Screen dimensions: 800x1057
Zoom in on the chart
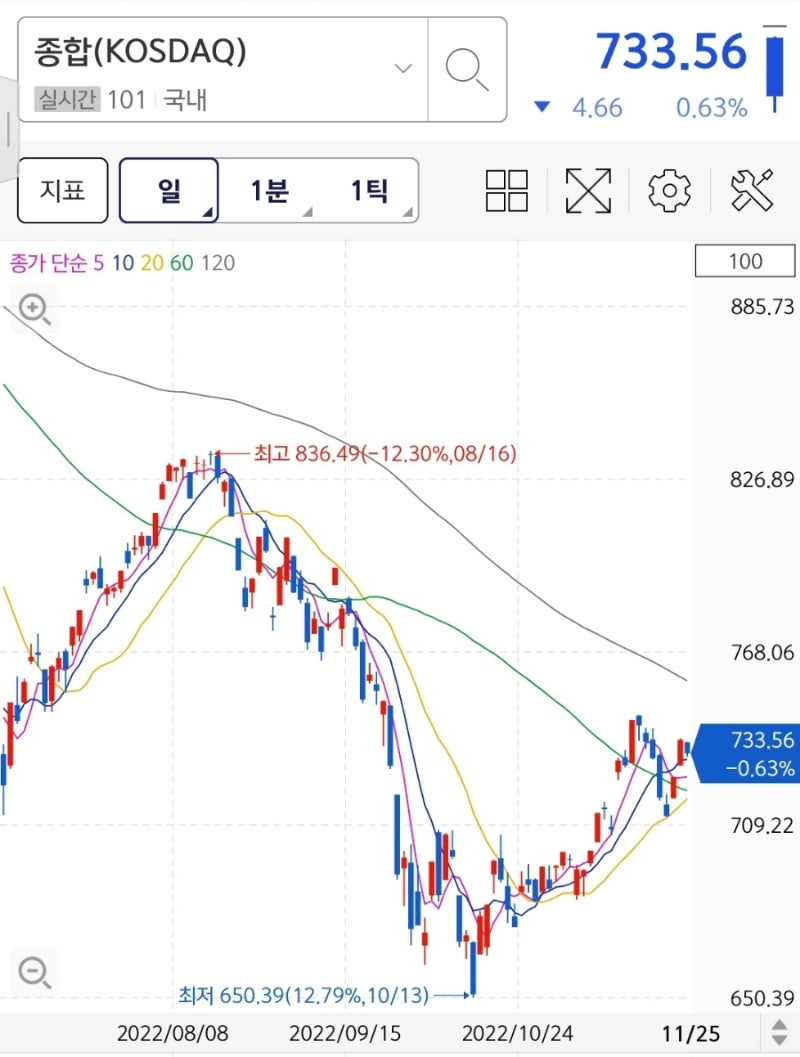[34, 309]
